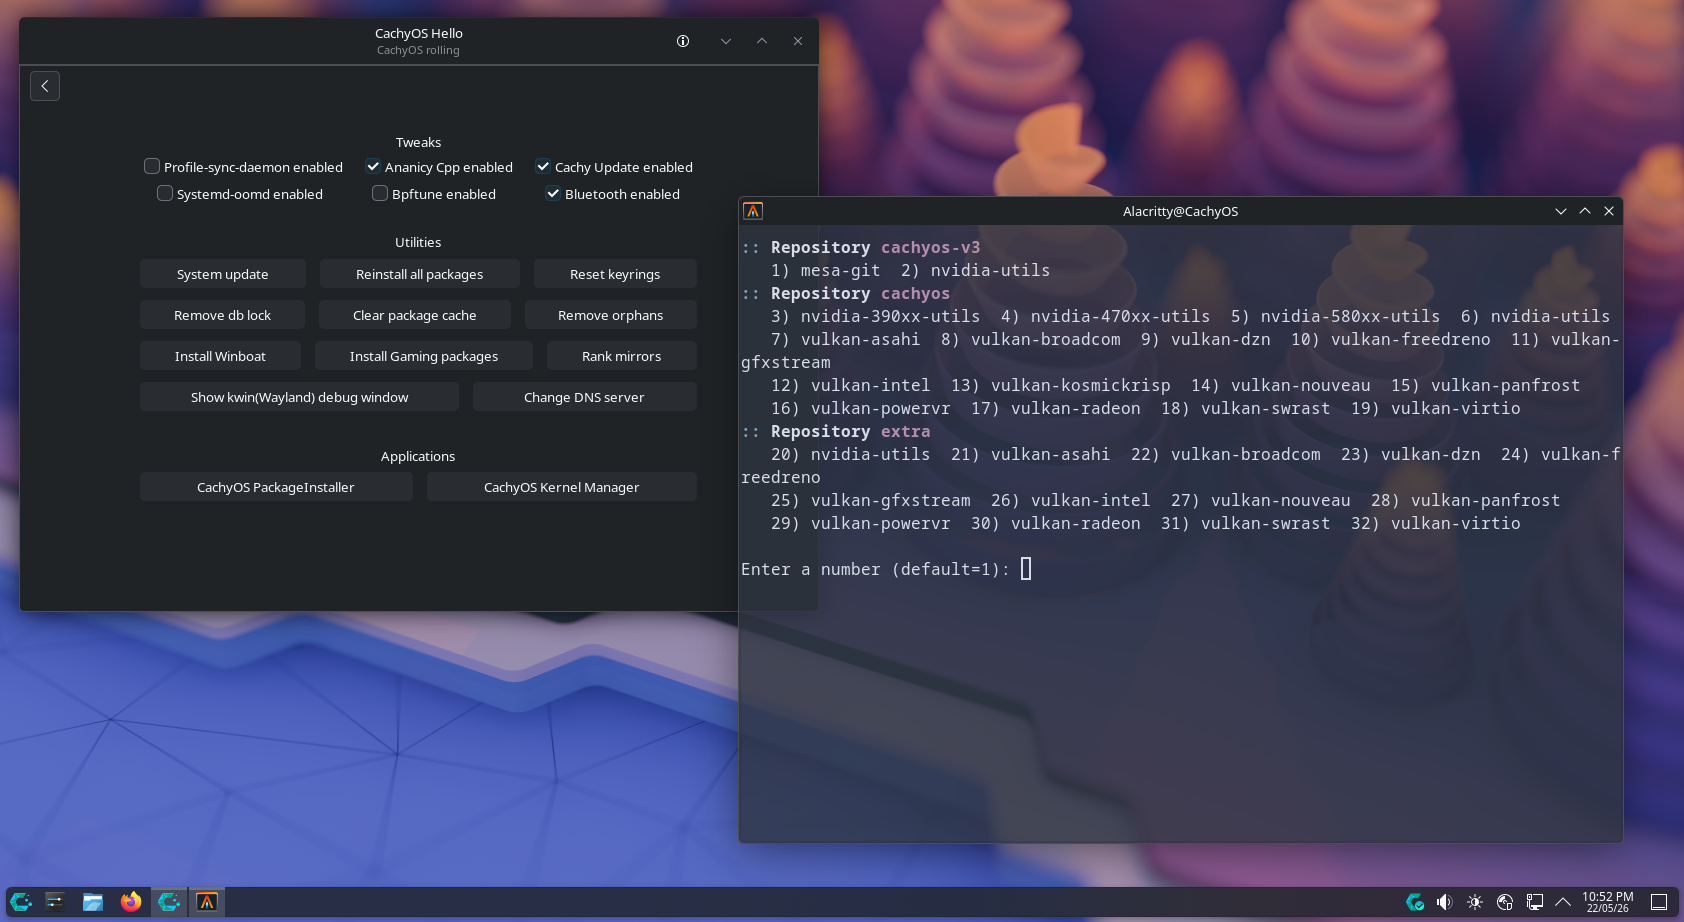Launch Firefox from the taskbar
This screenshot has width=1684, height=922.
tap(131, 902)
